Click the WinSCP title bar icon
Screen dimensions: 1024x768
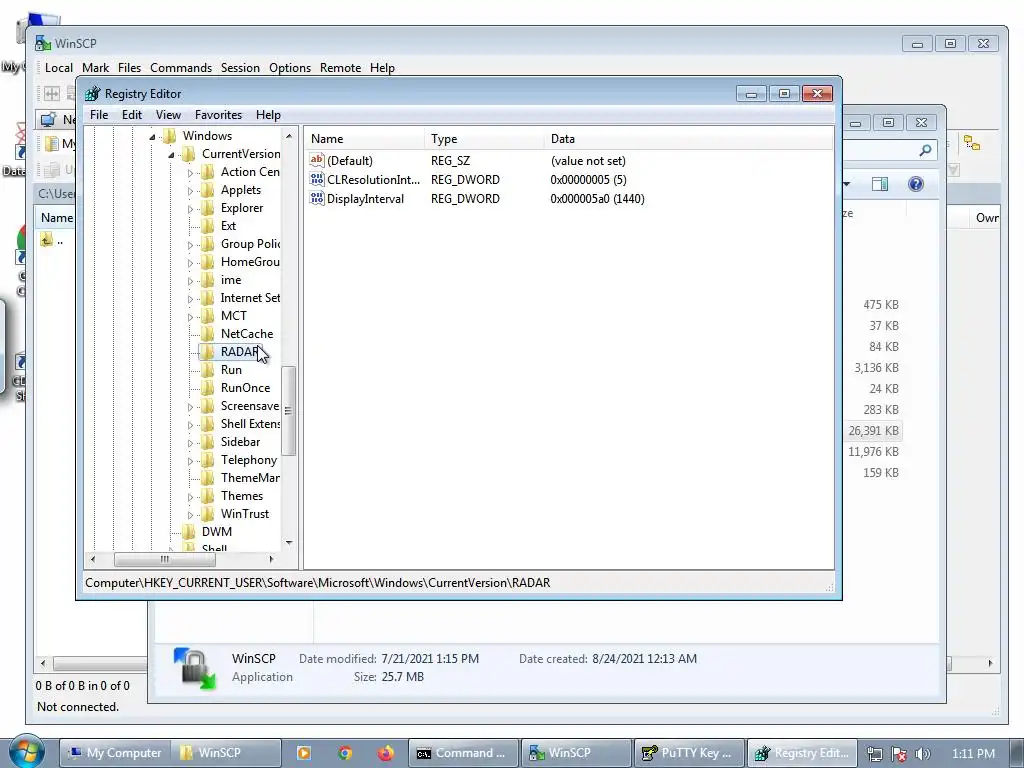[x=43, y=43]
